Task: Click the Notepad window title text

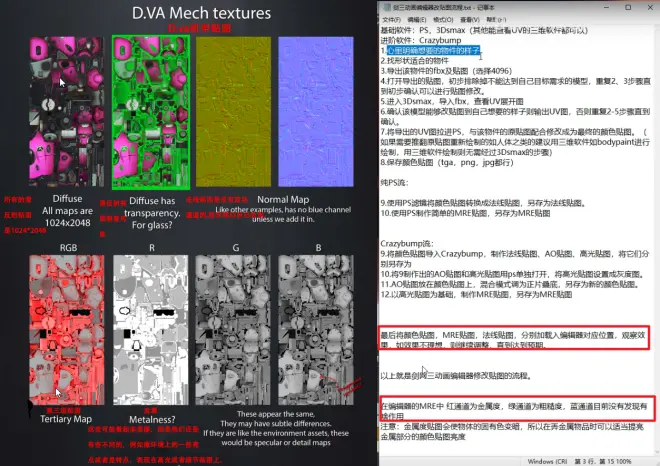Action: (444, 7)
